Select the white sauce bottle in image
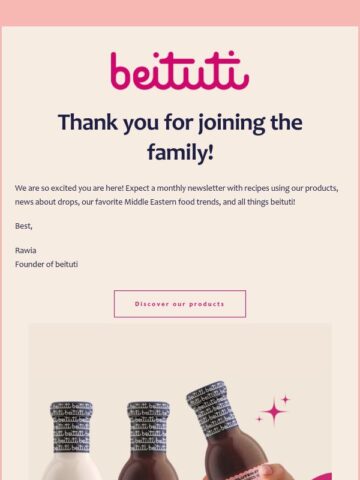Viewport: 360px width, 480px height. (x=71, y=441)
